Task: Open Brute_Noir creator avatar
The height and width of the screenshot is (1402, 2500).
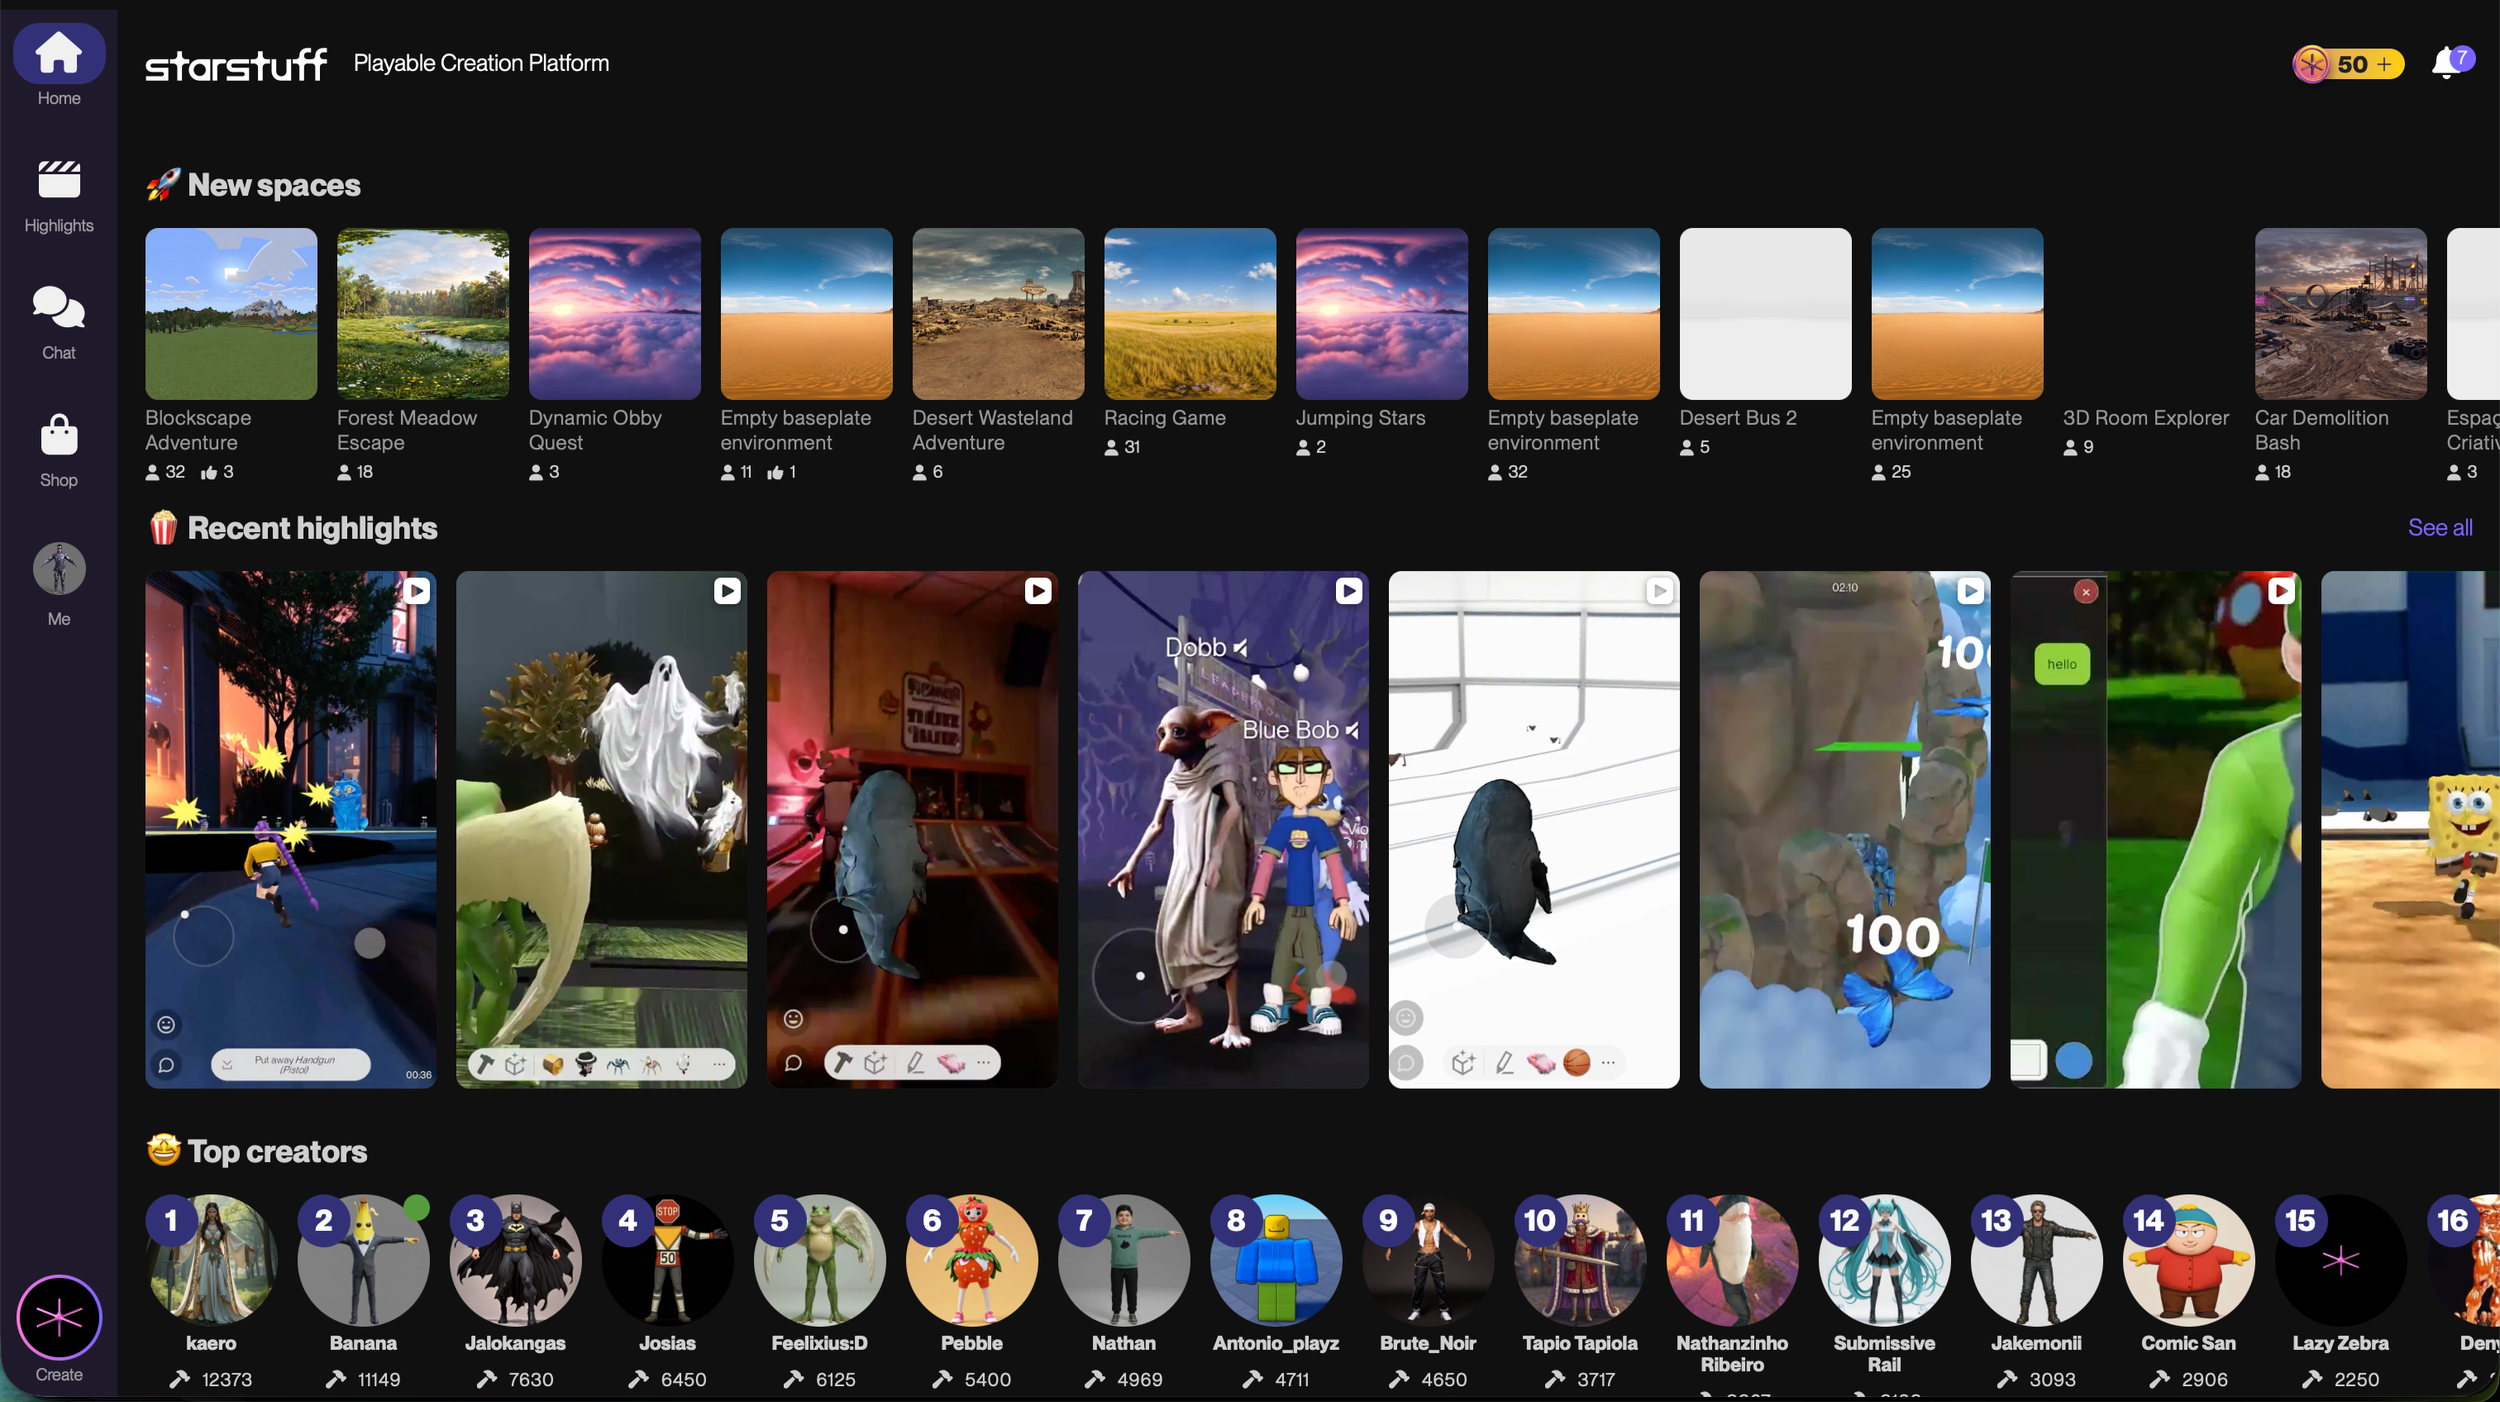Action: coord(1428,1260)
